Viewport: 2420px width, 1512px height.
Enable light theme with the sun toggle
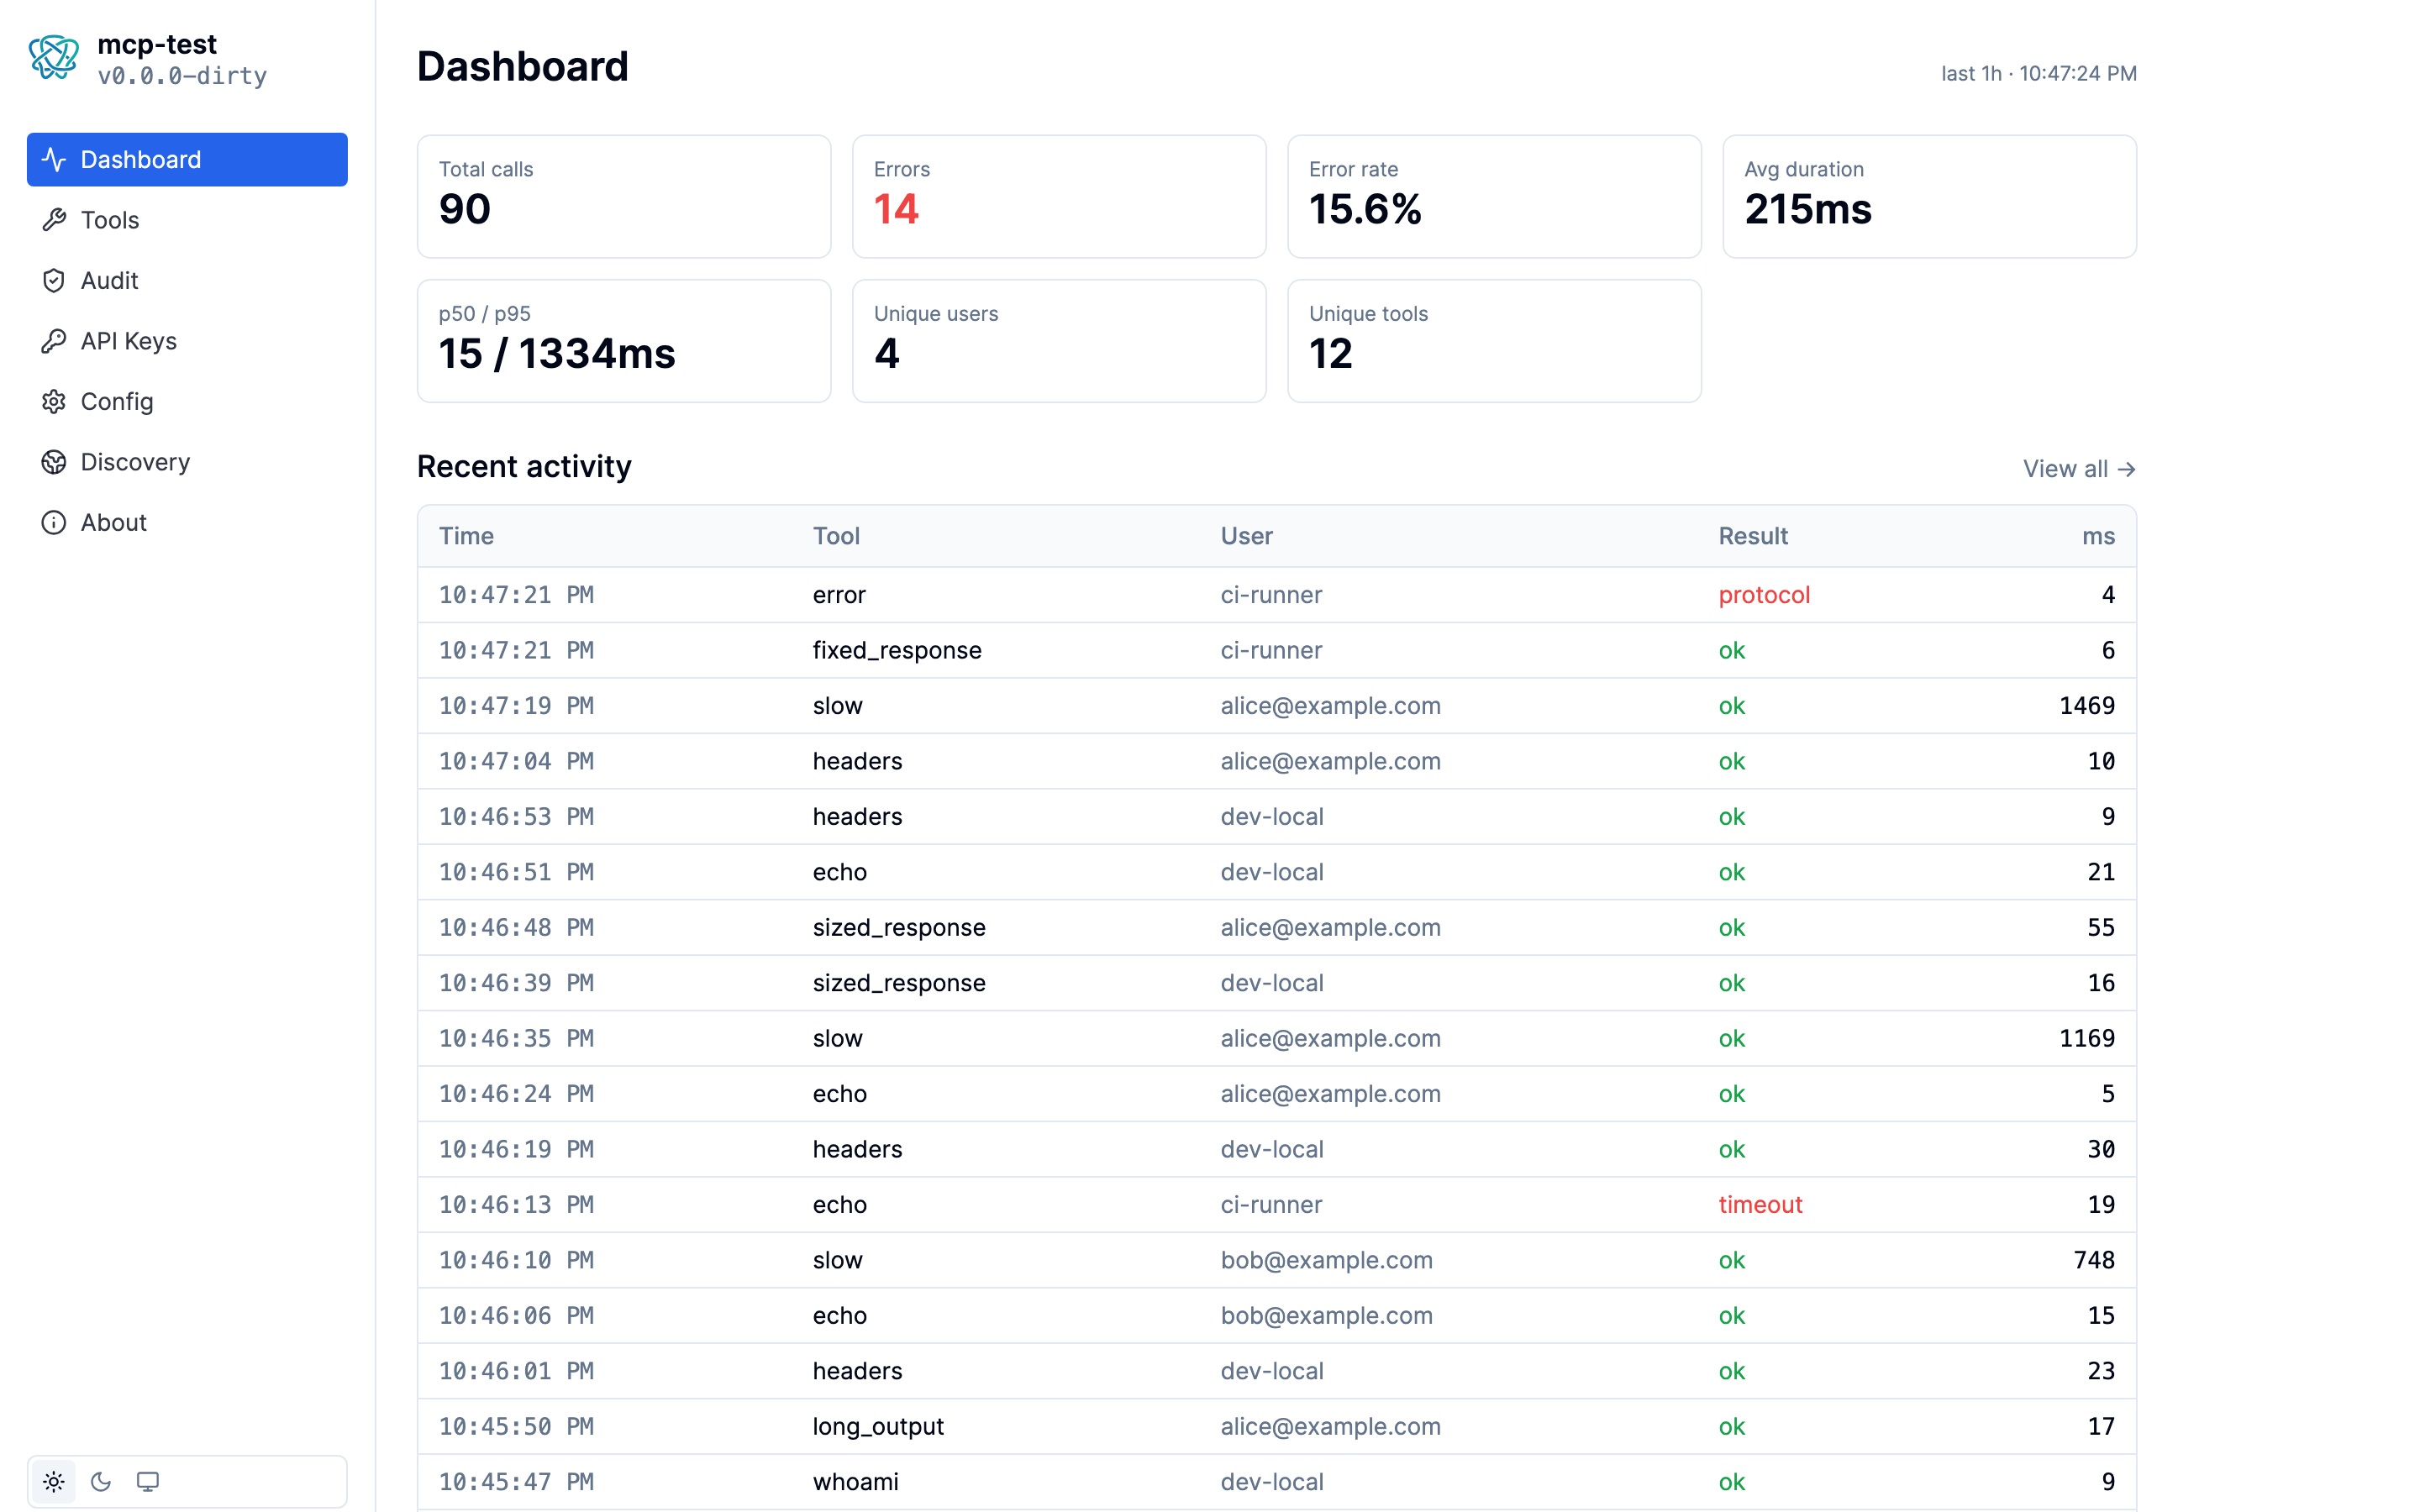(x=53, y=1481)
